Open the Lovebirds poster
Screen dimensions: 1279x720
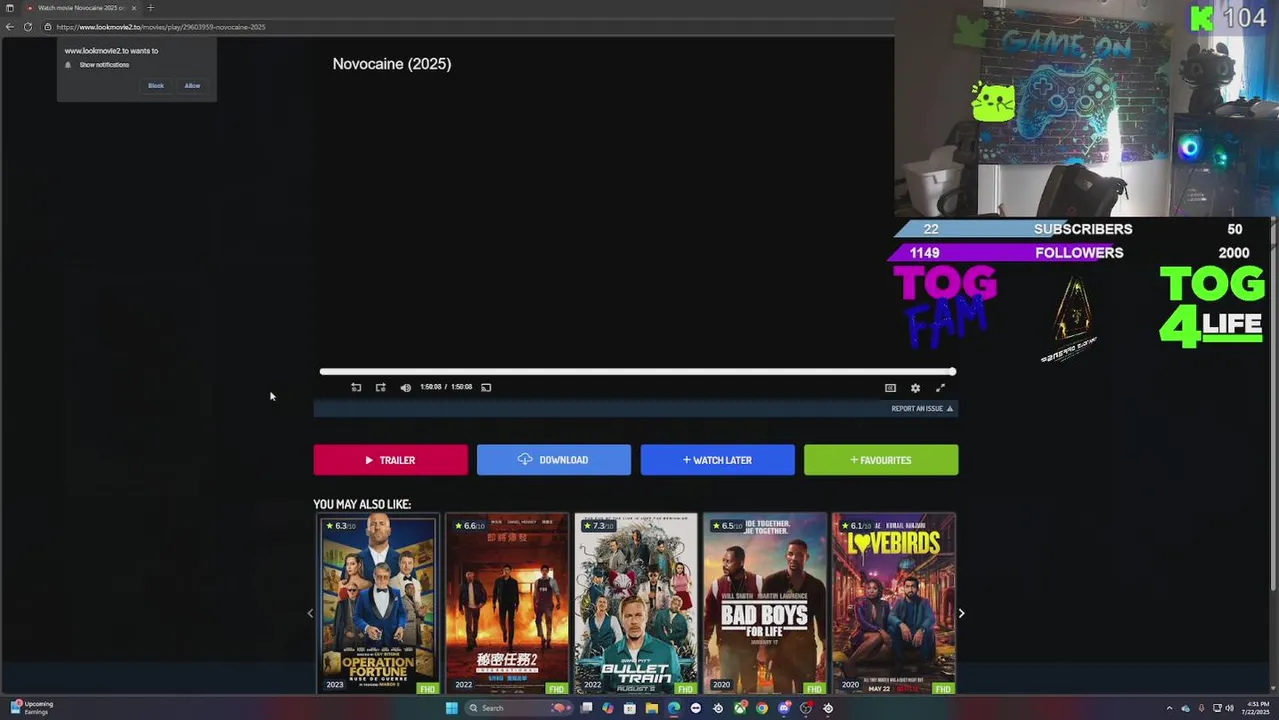894,604
